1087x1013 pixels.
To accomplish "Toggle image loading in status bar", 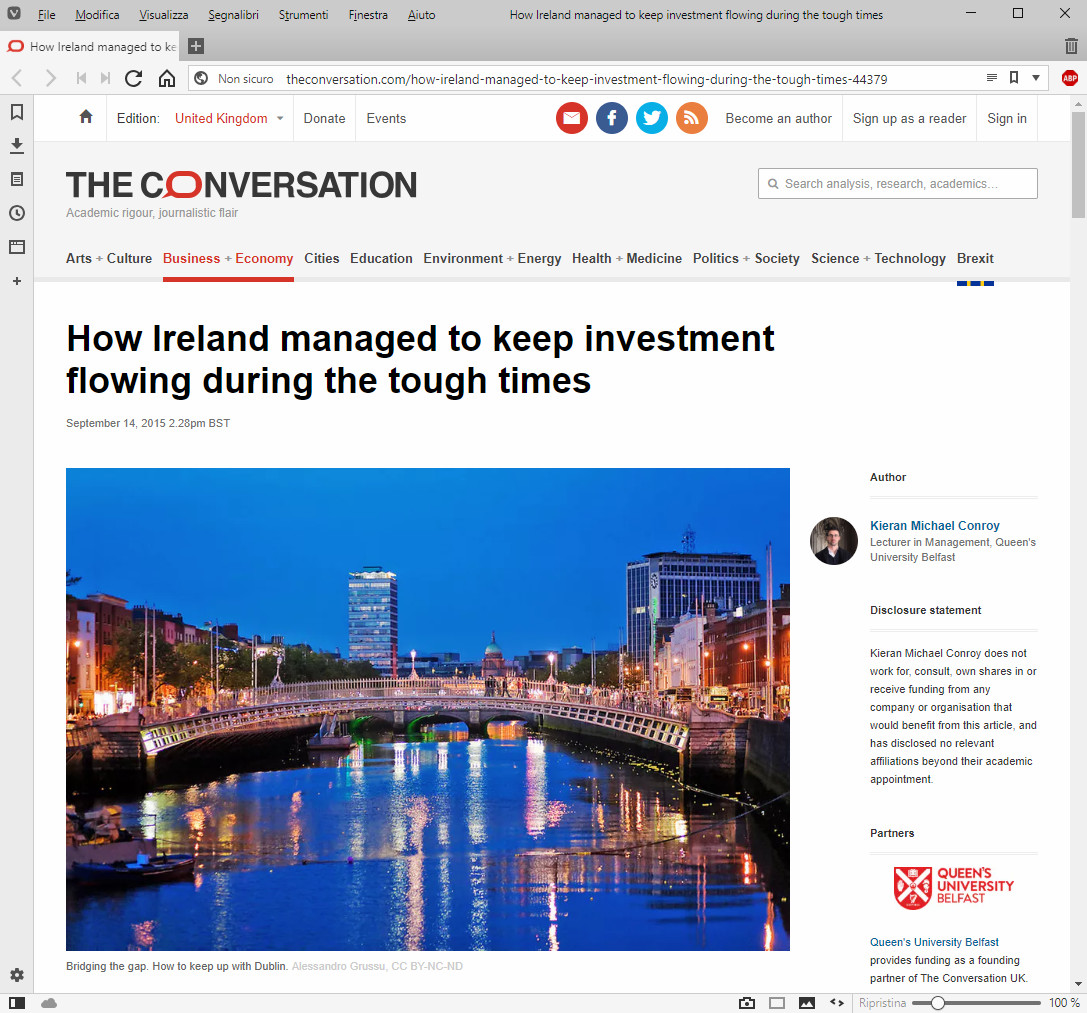I will click(x=807, y=1003).
